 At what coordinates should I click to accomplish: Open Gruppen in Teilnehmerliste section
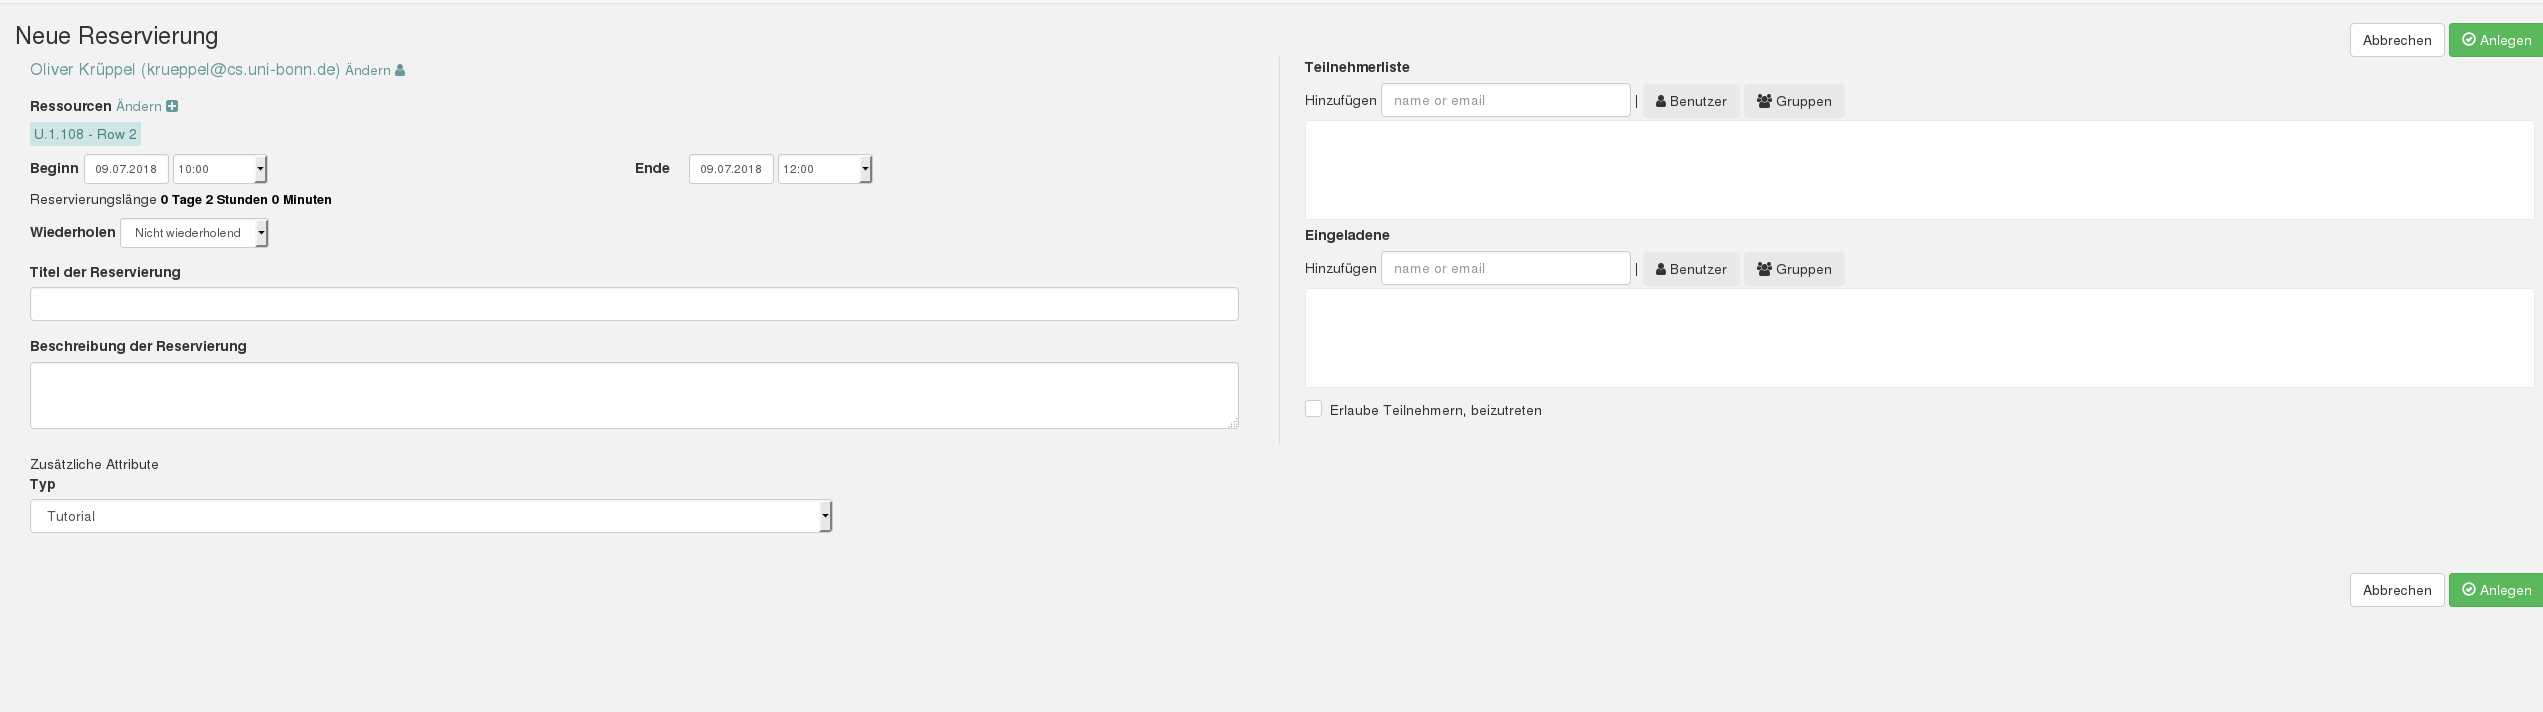(x=1793, y=101)
